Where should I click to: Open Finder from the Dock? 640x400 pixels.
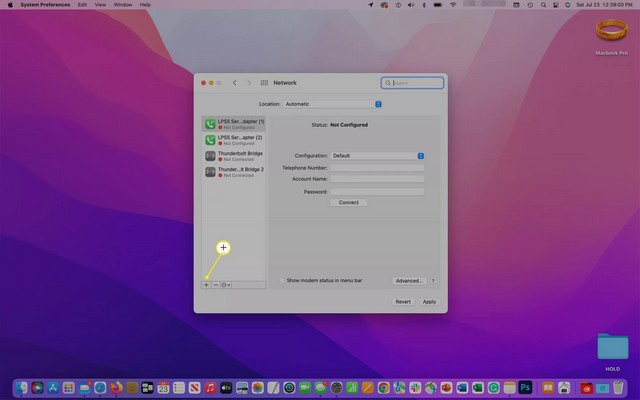tap(22, 387)
